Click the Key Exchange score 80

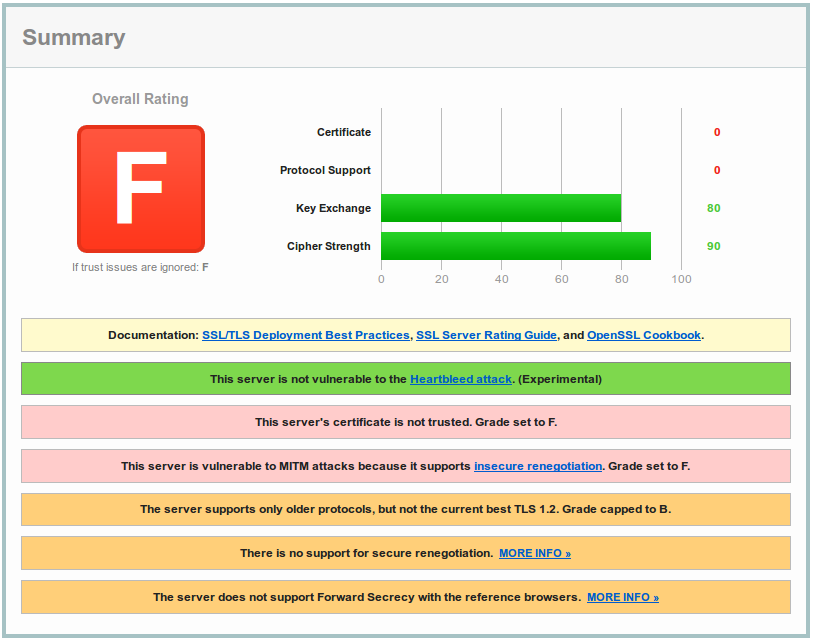click(x=713, y=208)
